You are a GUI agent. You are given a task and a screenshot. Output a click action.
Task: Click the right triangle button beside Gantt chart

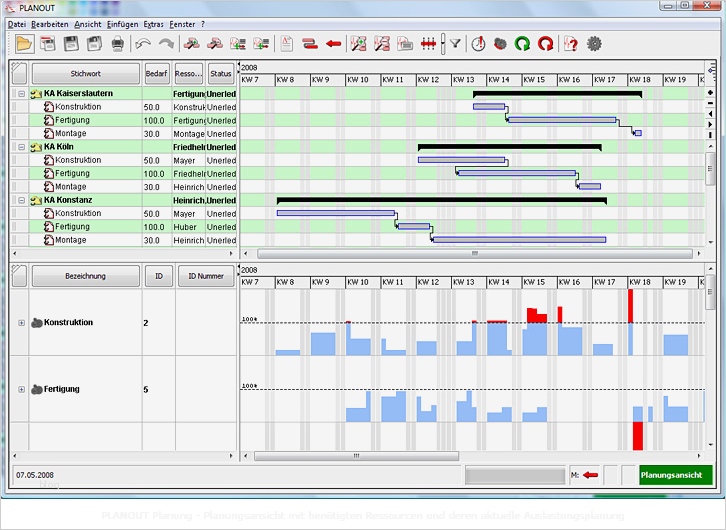711,125
